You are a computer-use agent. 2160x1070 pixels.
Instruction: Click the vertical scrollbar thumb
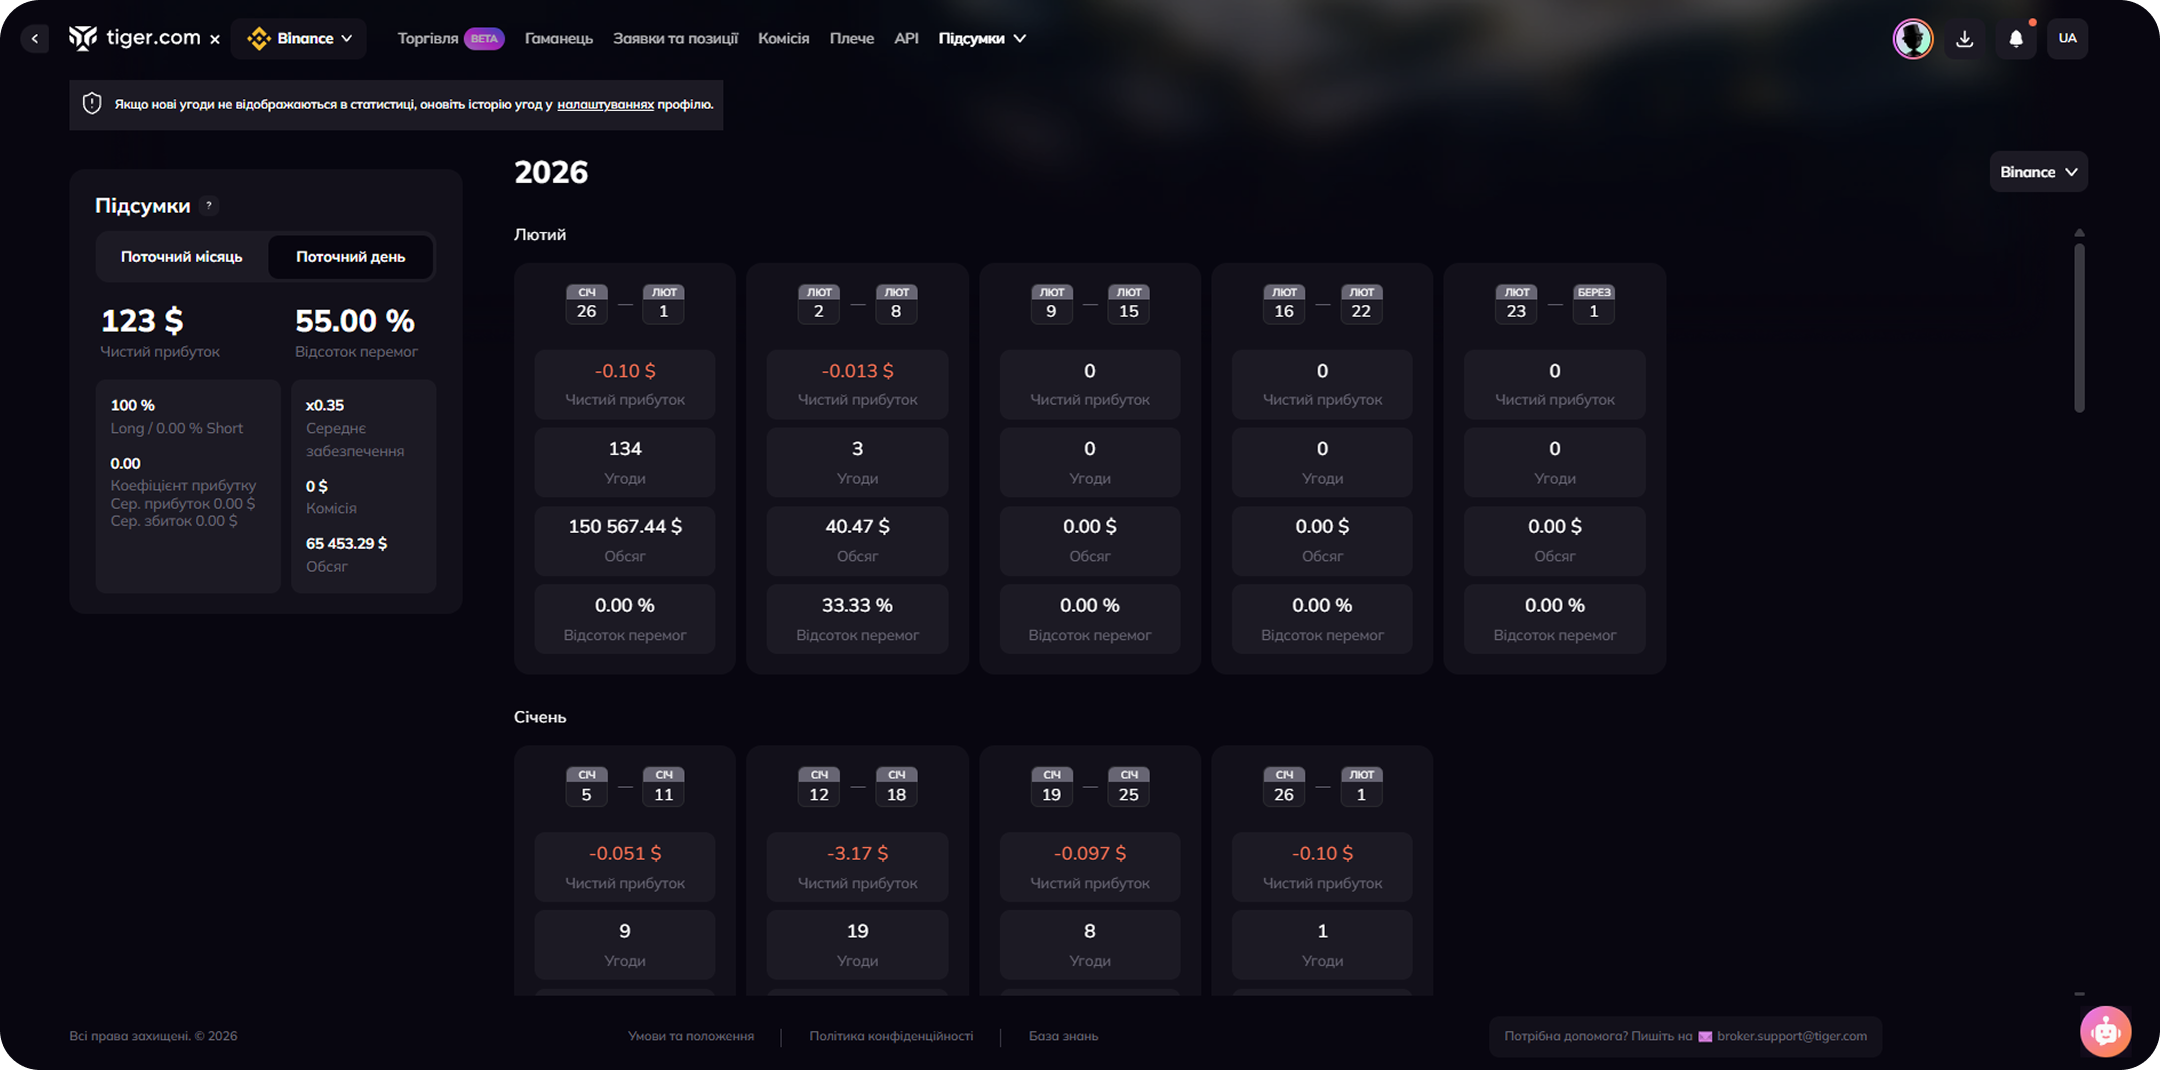pos(2079,327)
